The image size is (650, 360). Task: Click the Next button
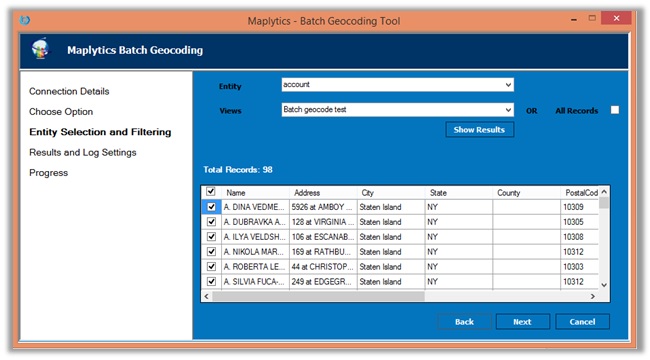point(522,321)
